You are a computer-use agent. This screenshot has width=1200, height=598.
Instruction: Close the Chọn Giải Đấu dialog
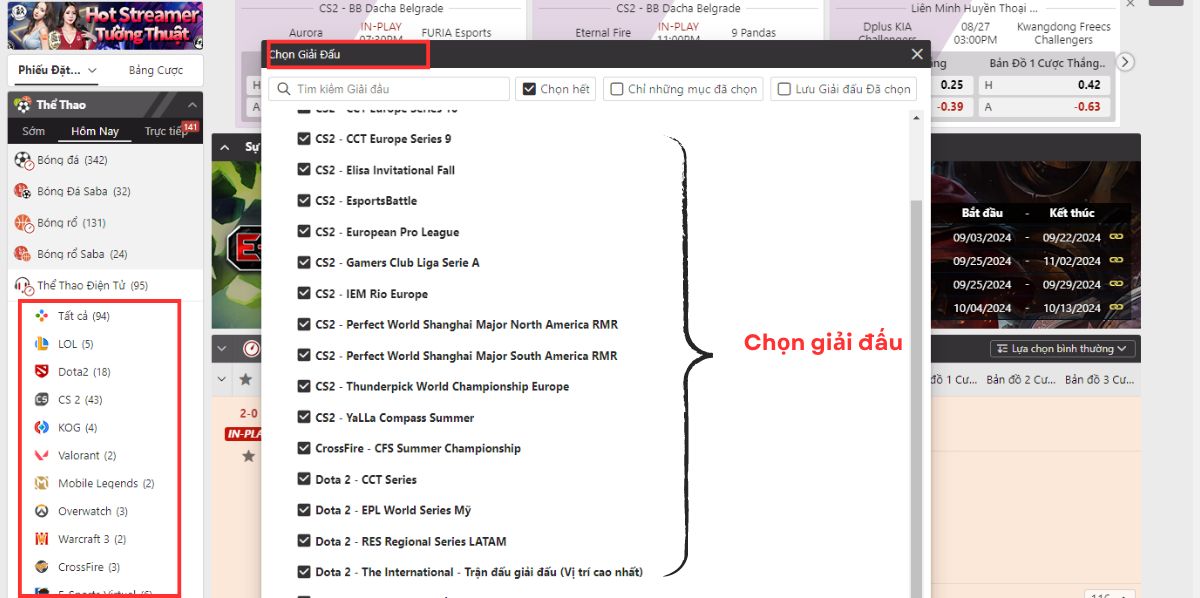(917, 54)
